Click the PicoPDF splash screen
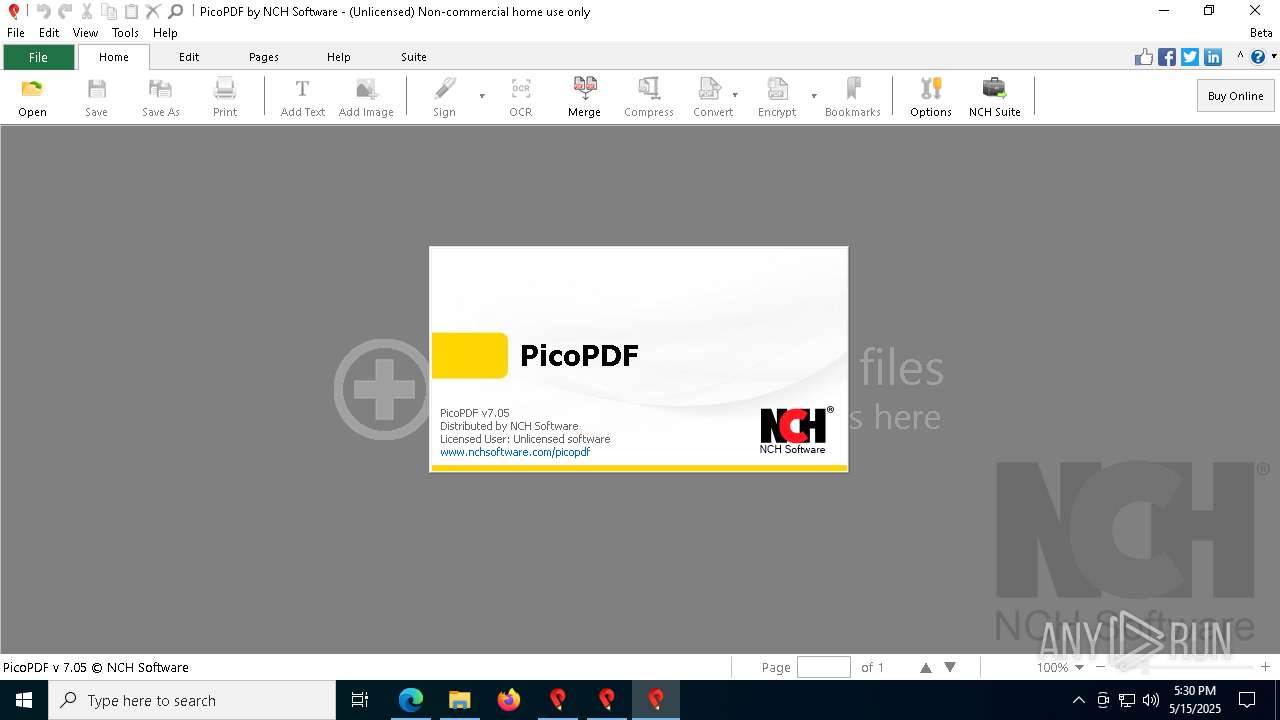 639,359
